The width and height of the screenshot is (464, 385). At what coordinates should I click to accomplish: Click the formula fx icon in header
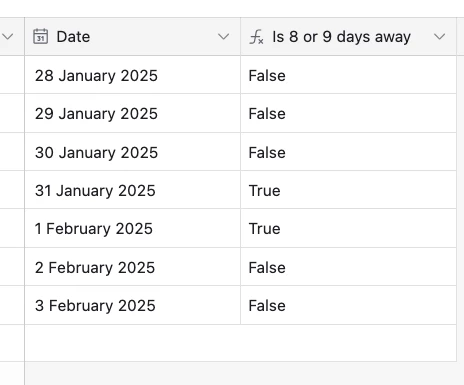click(256, 37)
